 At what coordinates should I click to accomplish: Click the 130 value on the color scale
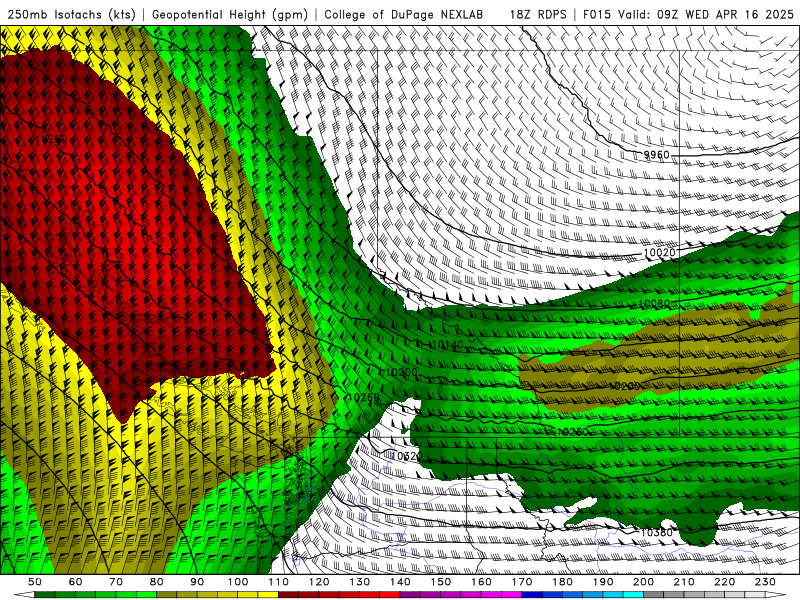360,582
